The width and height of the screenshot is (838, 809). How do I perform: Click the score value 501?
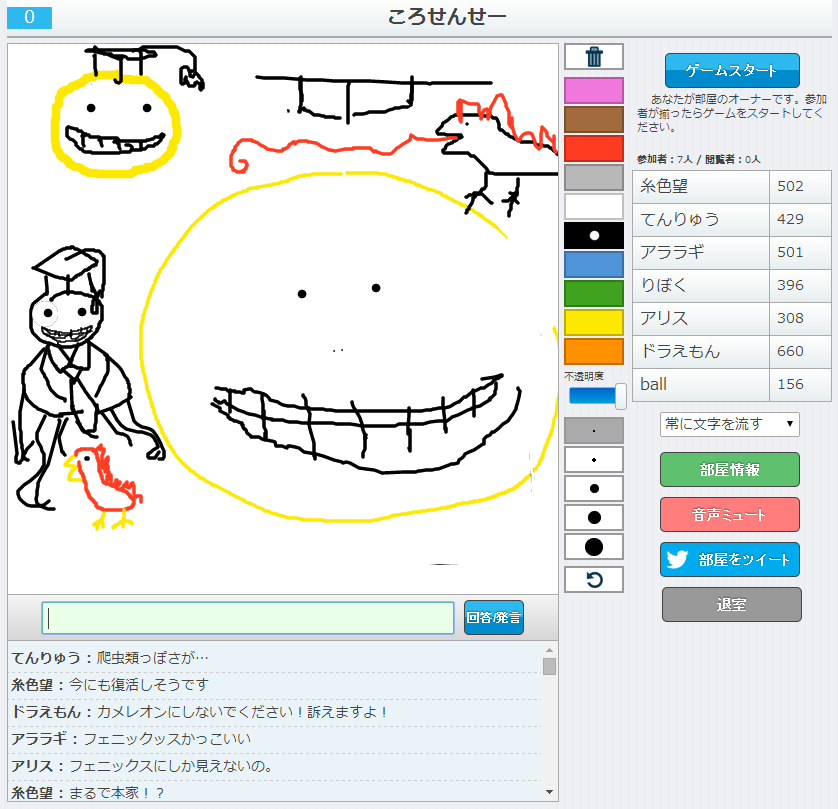tap(790, 252)
